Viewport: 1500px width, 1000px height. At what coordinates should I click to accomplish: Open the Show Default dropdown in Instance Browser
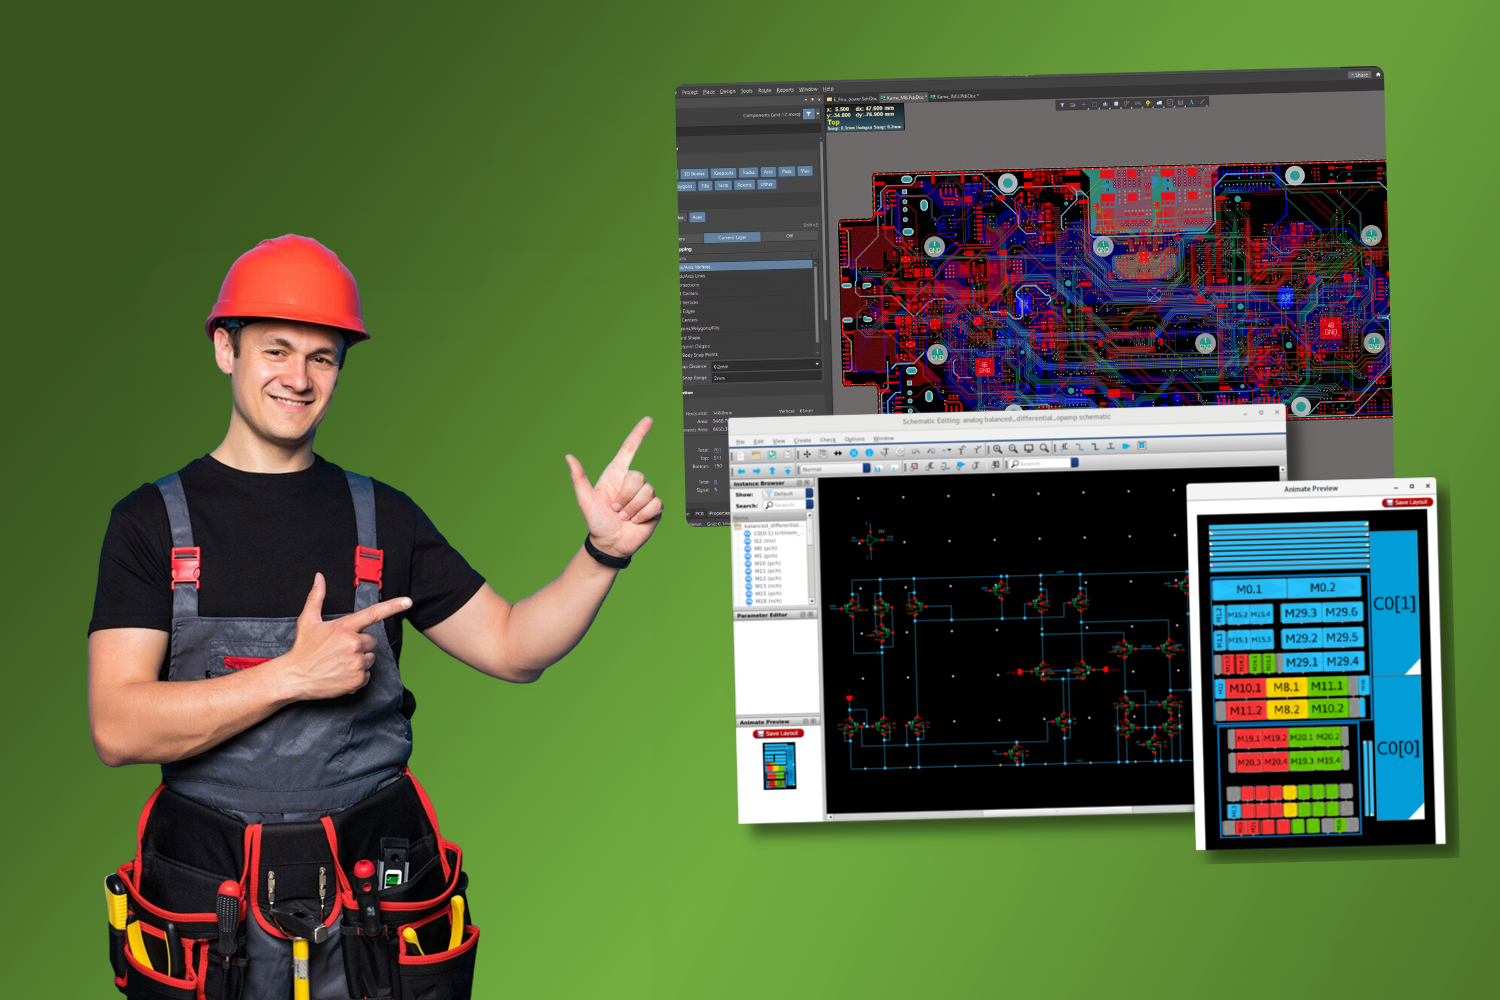[787, 493]
